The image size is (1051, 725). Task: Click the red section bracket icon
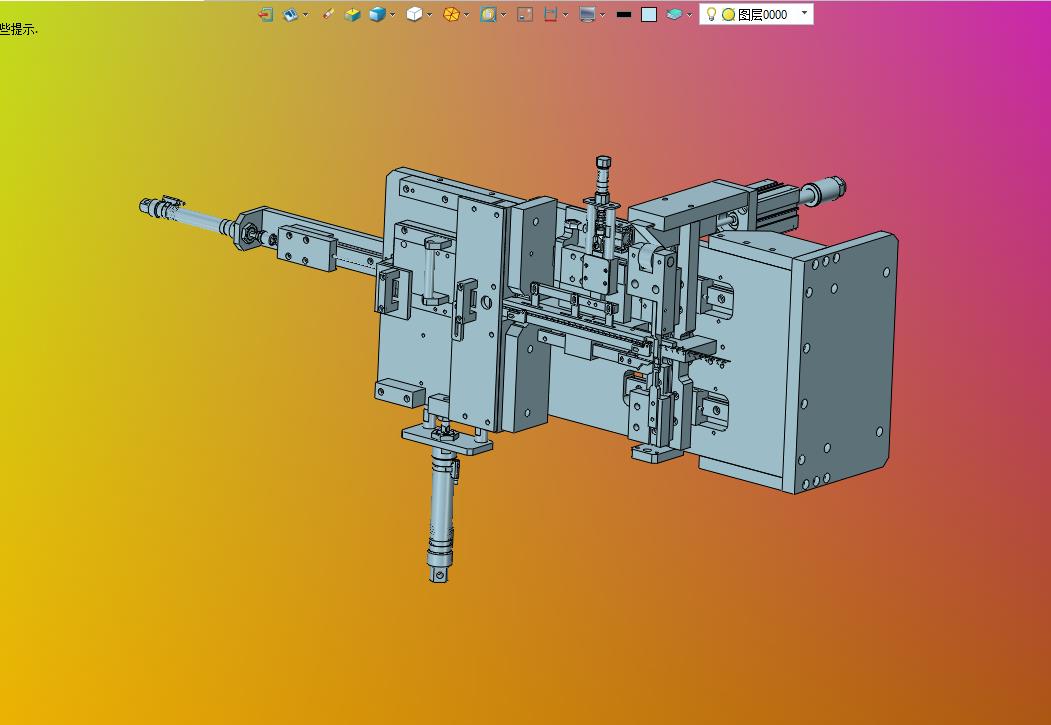click(550, 14)
